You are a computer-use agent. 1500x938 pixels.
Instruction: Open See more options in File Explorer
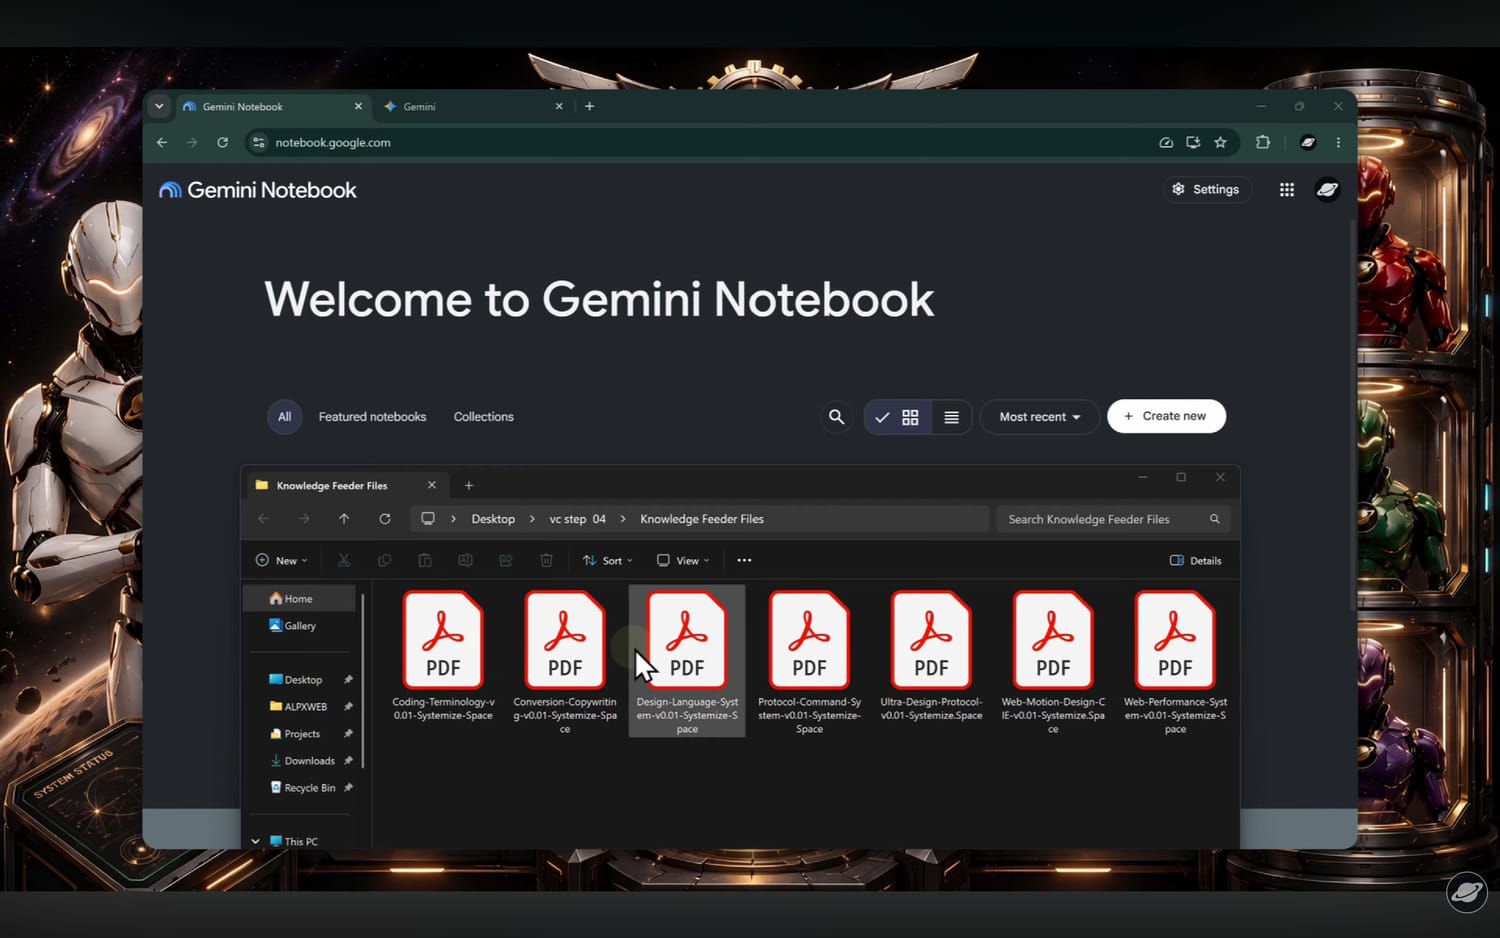[x=744, y=560]
